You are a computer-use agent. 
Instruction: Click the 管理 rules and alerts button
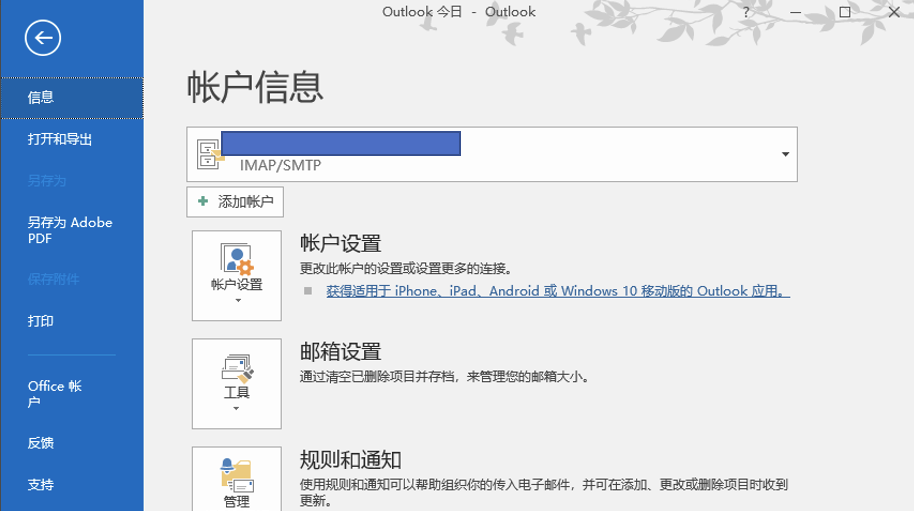coord(237,479)
